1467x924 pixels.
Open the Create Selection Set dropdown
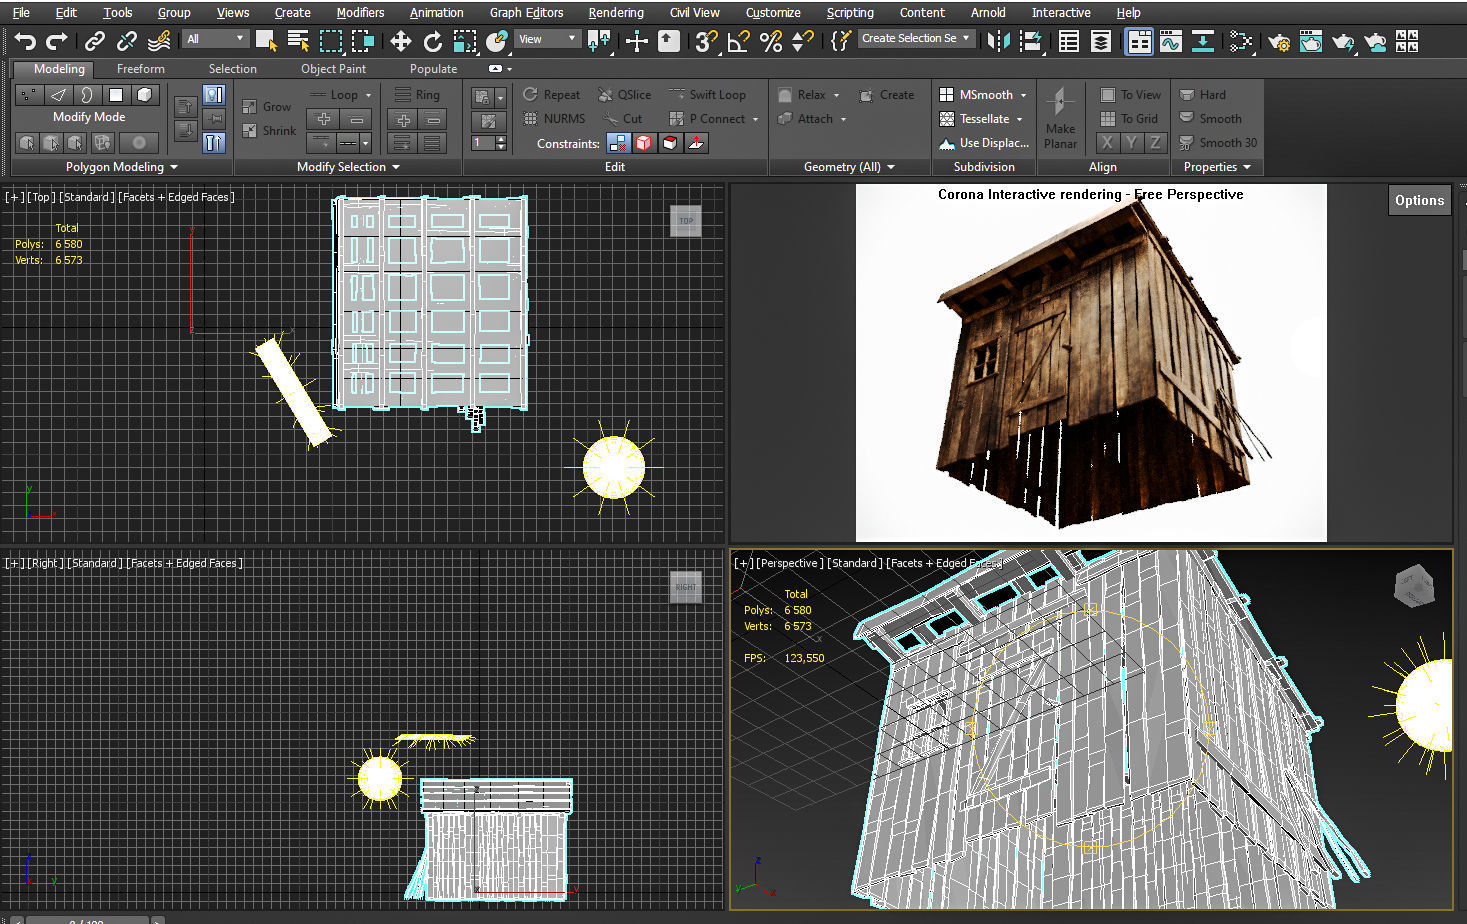coord(916,38)
